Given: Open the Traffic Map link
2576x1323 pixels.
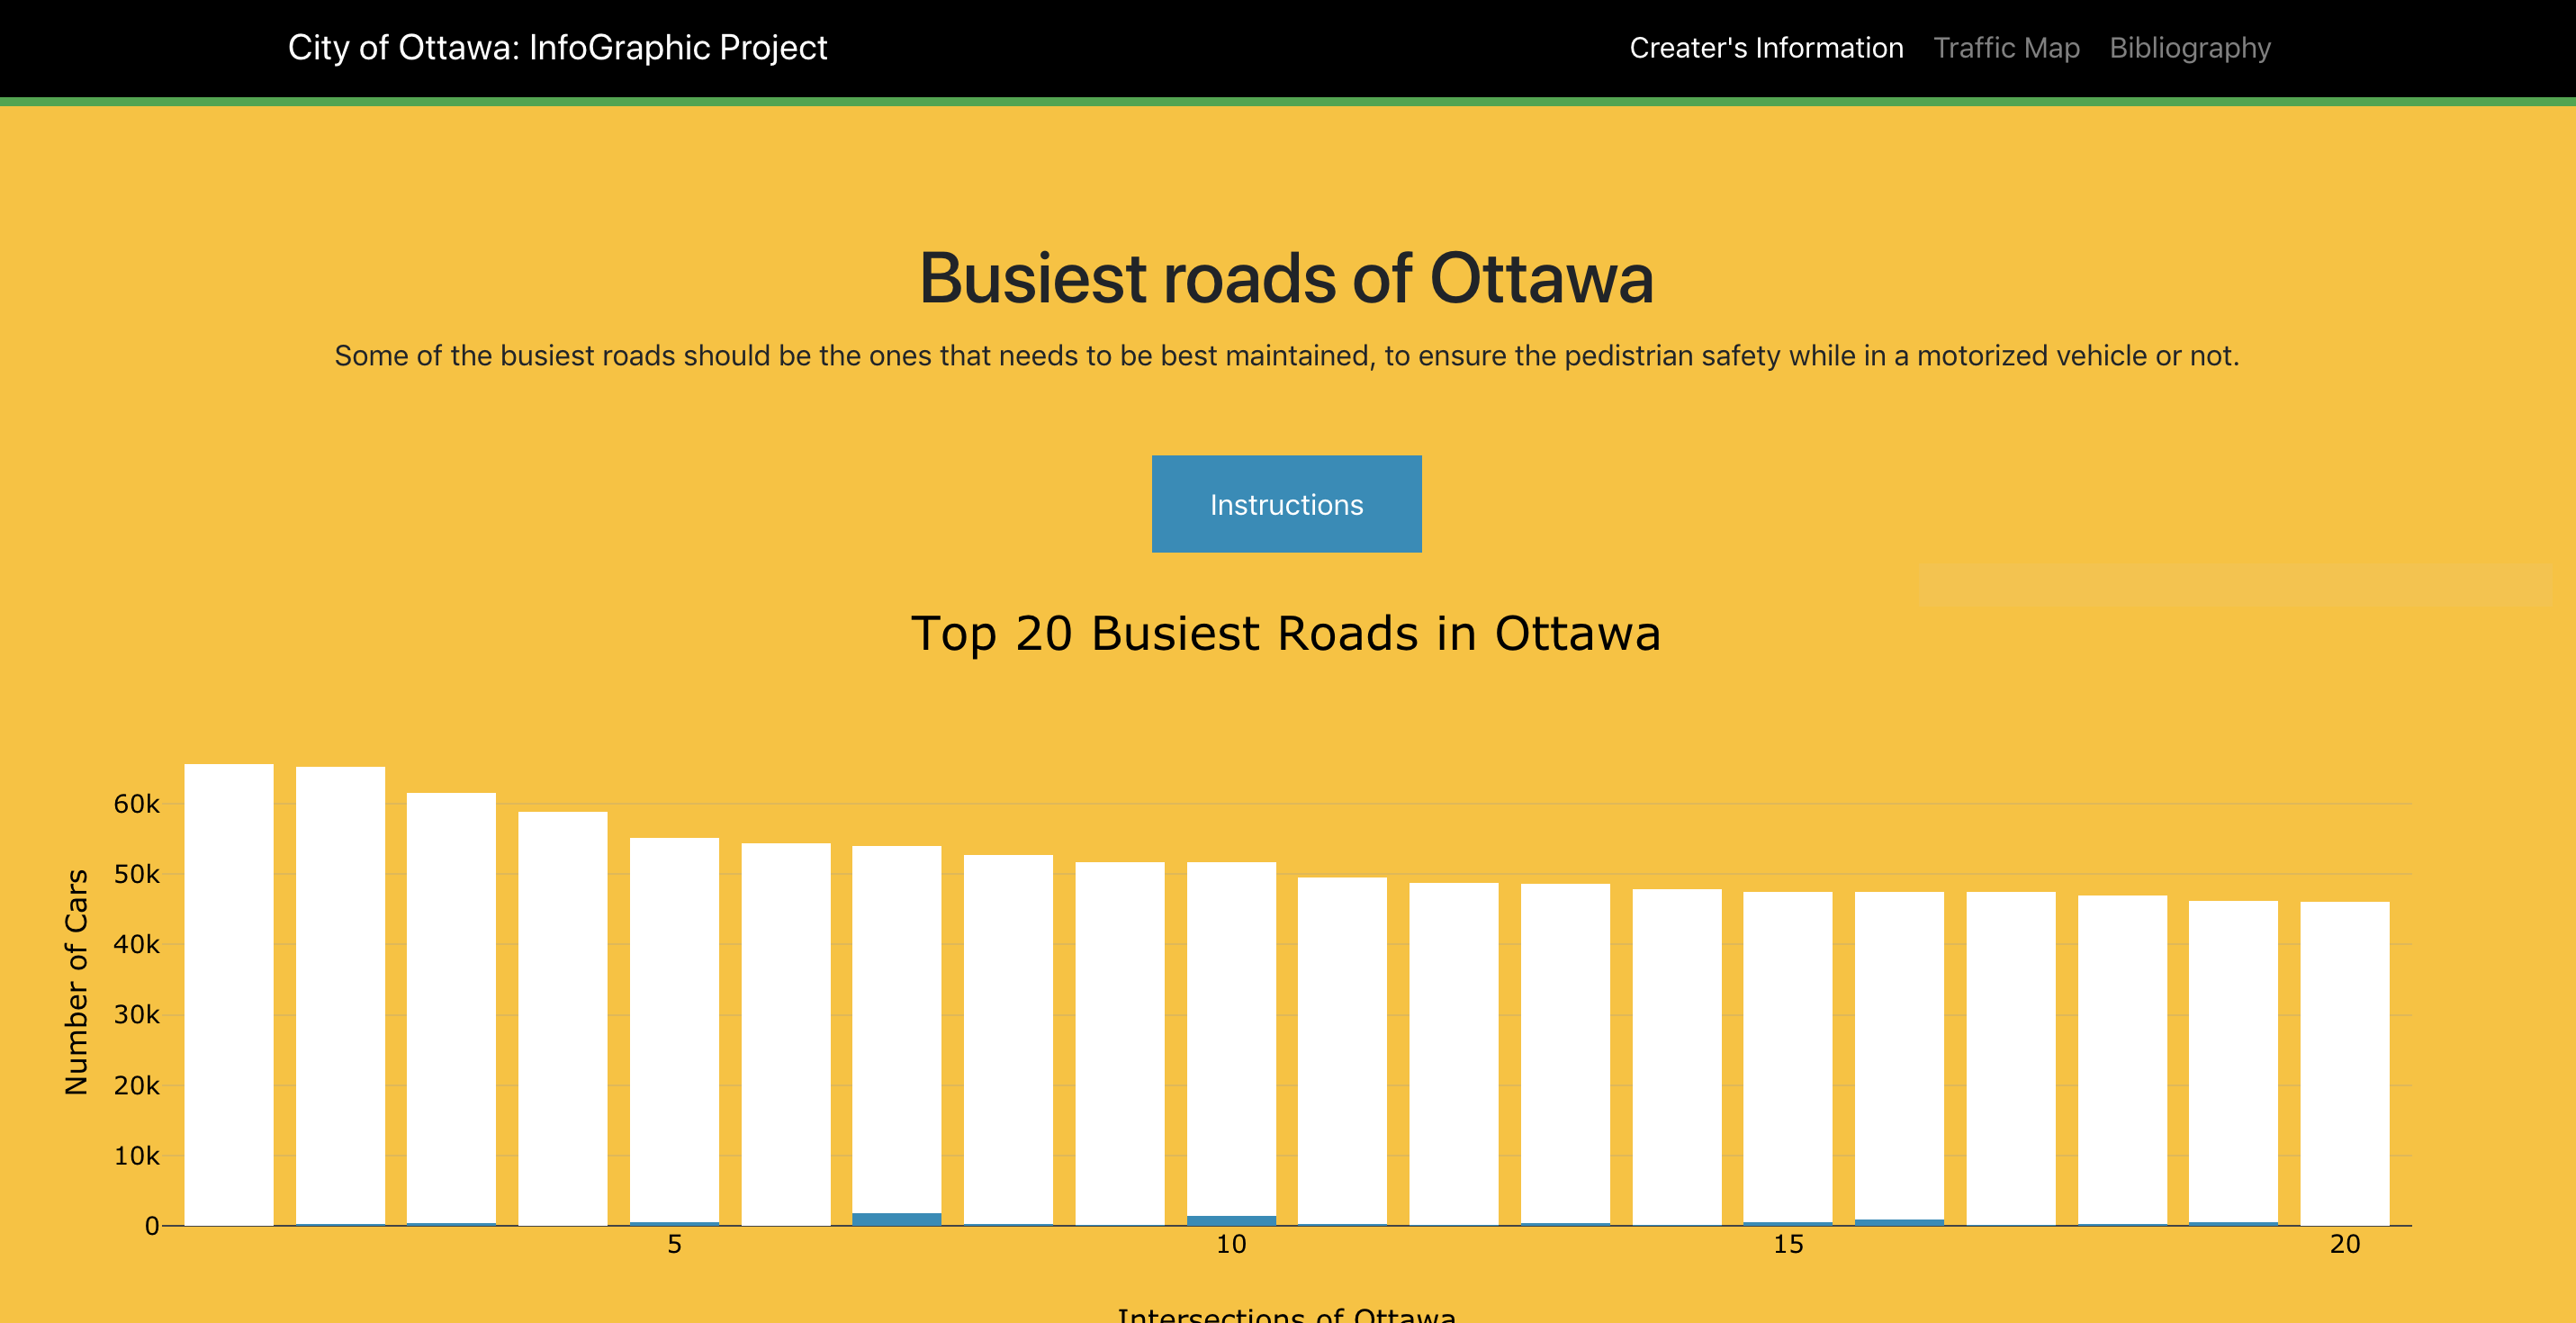Looking at the screenshot, I should tap(2005, 48).
